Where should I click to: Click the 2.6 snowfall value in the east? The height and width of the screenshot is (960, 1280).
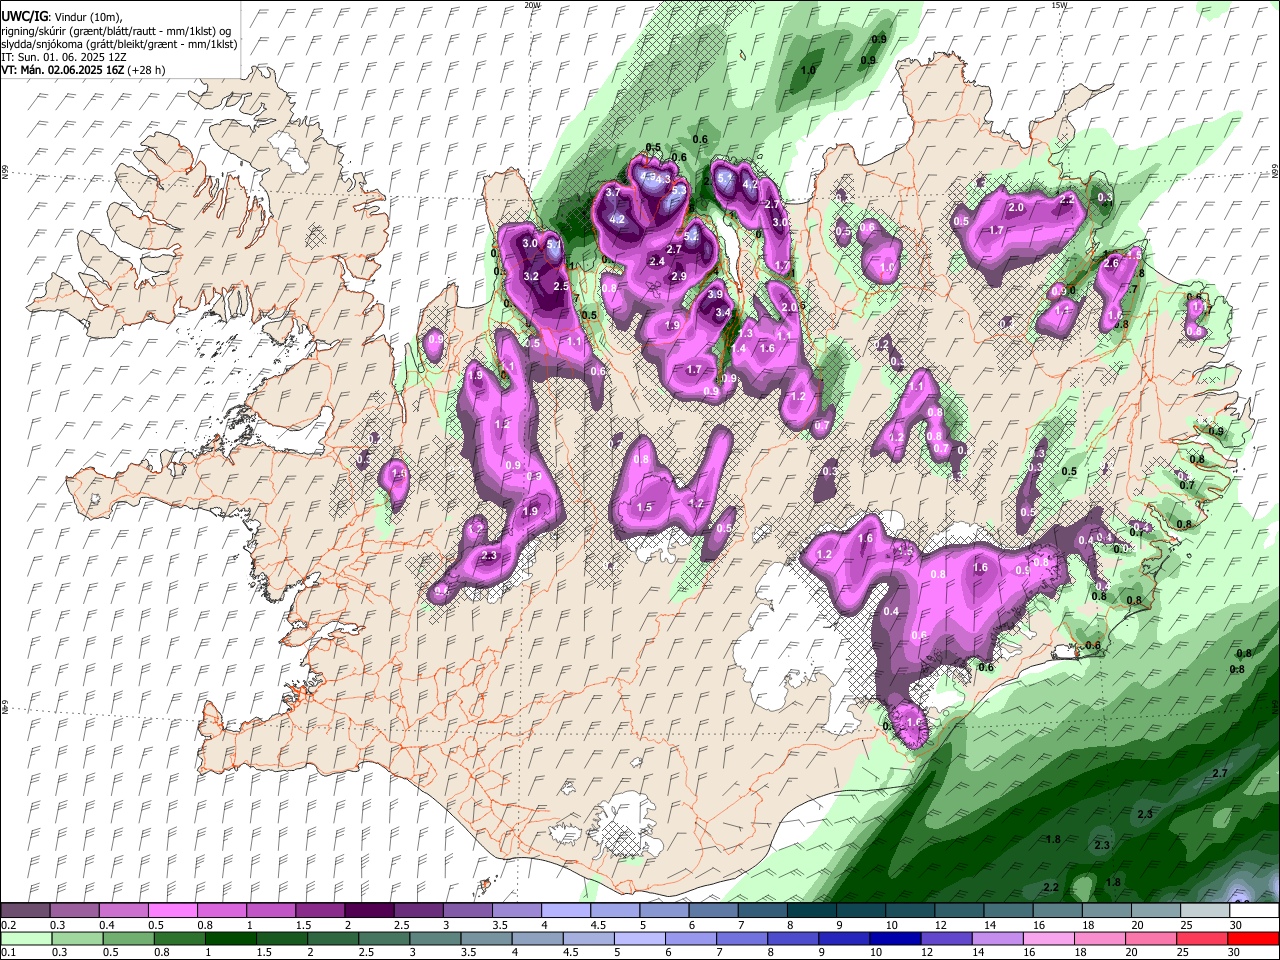(1111, 263)
